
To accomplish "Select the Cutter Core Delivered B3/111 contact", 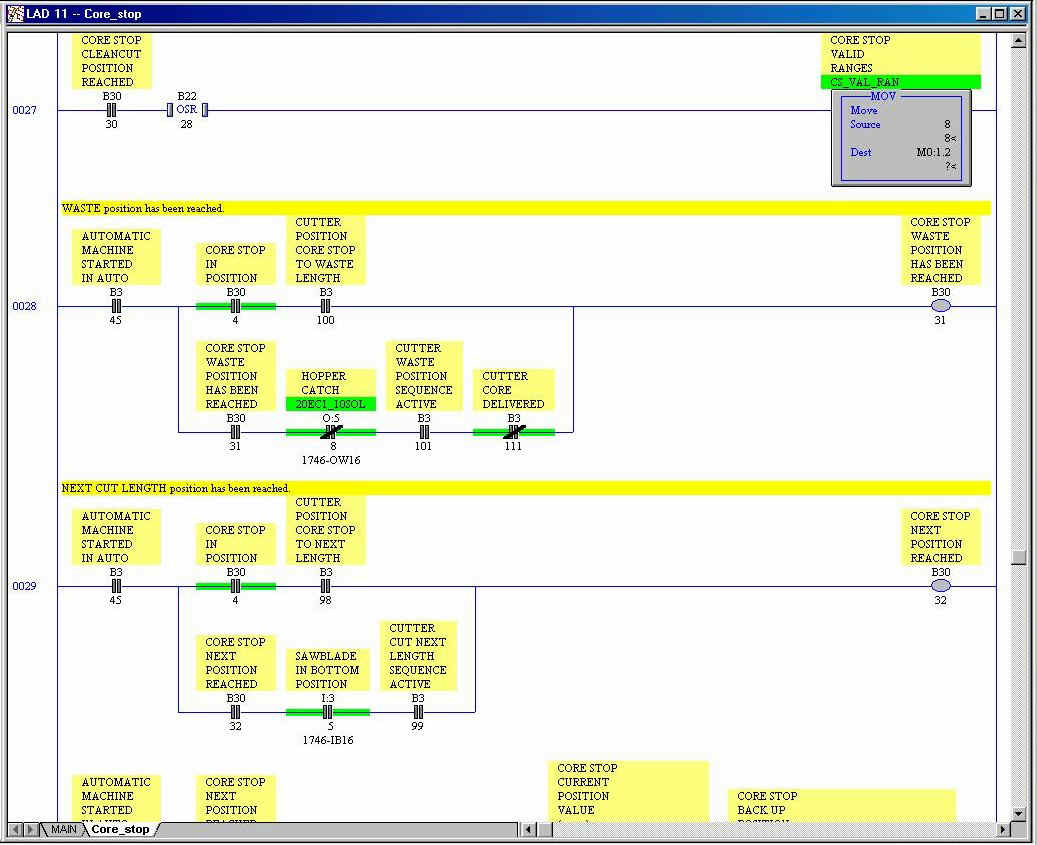I will (x=514, y=432).
